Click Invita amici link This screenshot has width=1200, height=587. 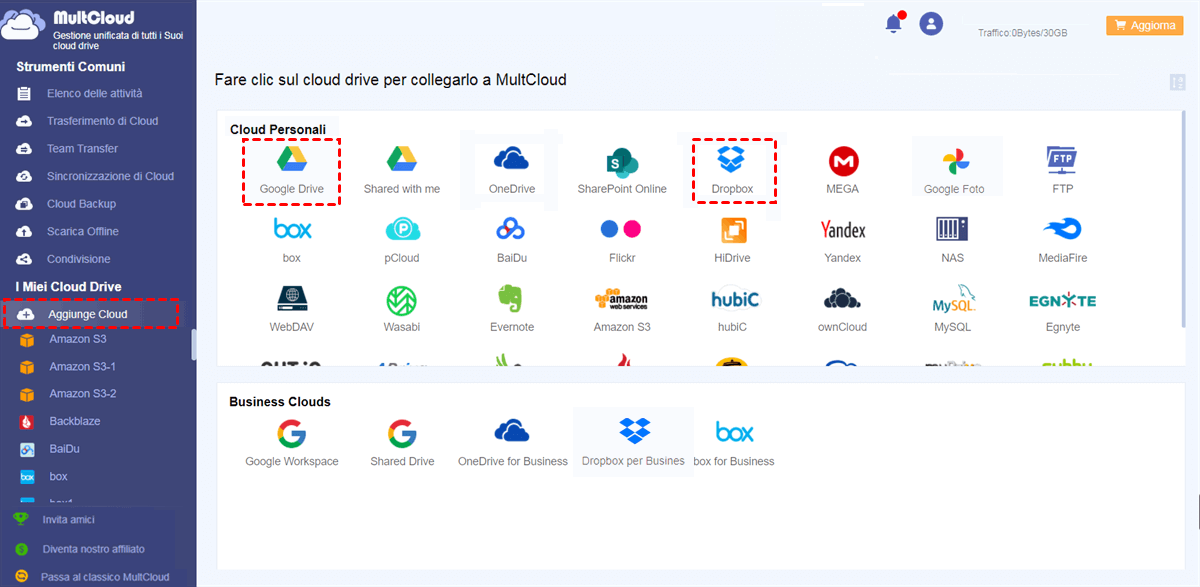tap(68, 520)
